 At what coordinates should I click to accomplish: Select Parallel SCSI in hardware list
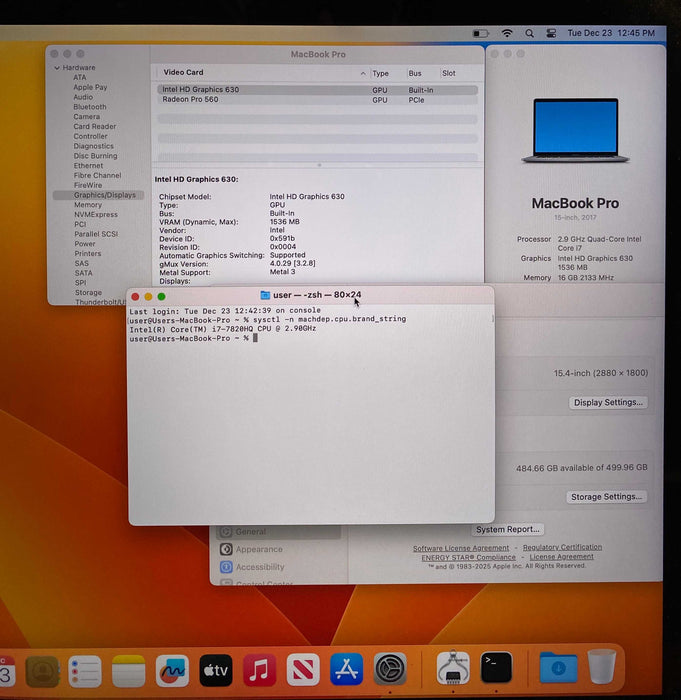coord(96,234)
